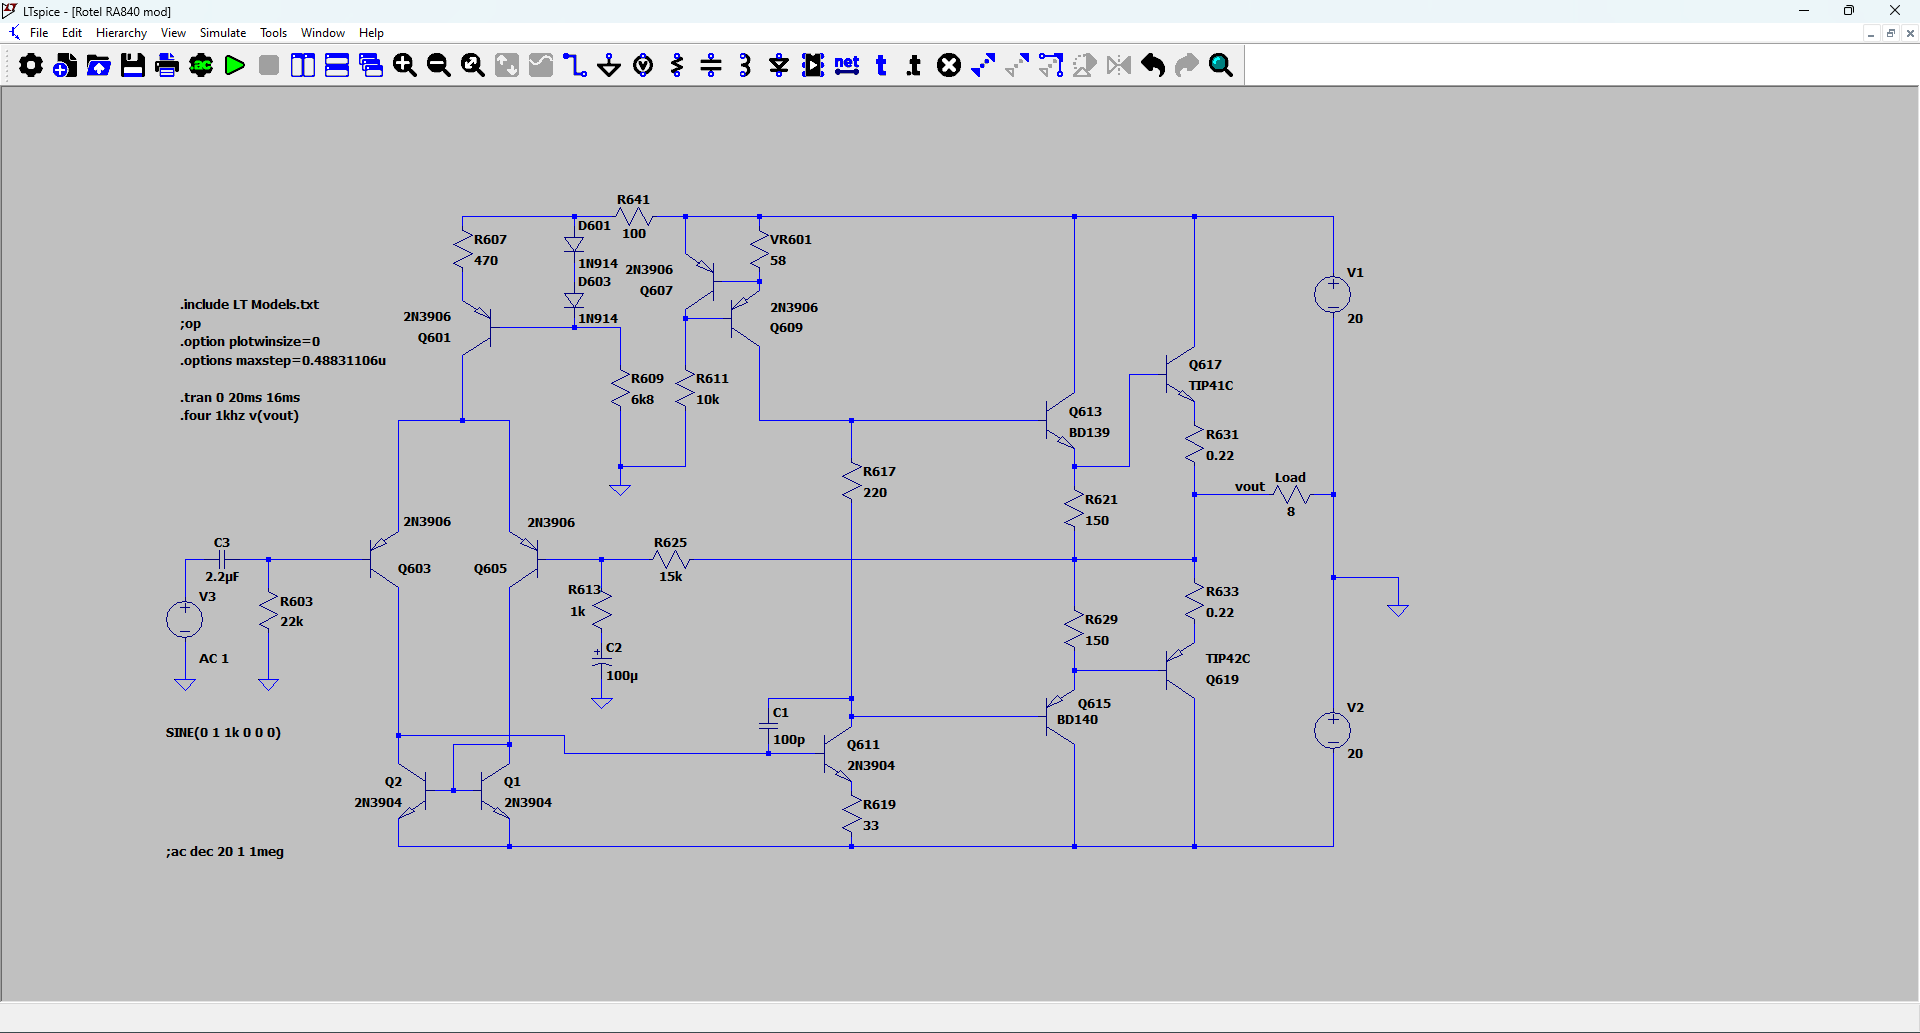Image resolution: width=1920 pixels, height=1033 pixels.
Task: Click the ';ac dec 20 1 1meg' comment
Action: pyautogui.click(x=225, y=852)
